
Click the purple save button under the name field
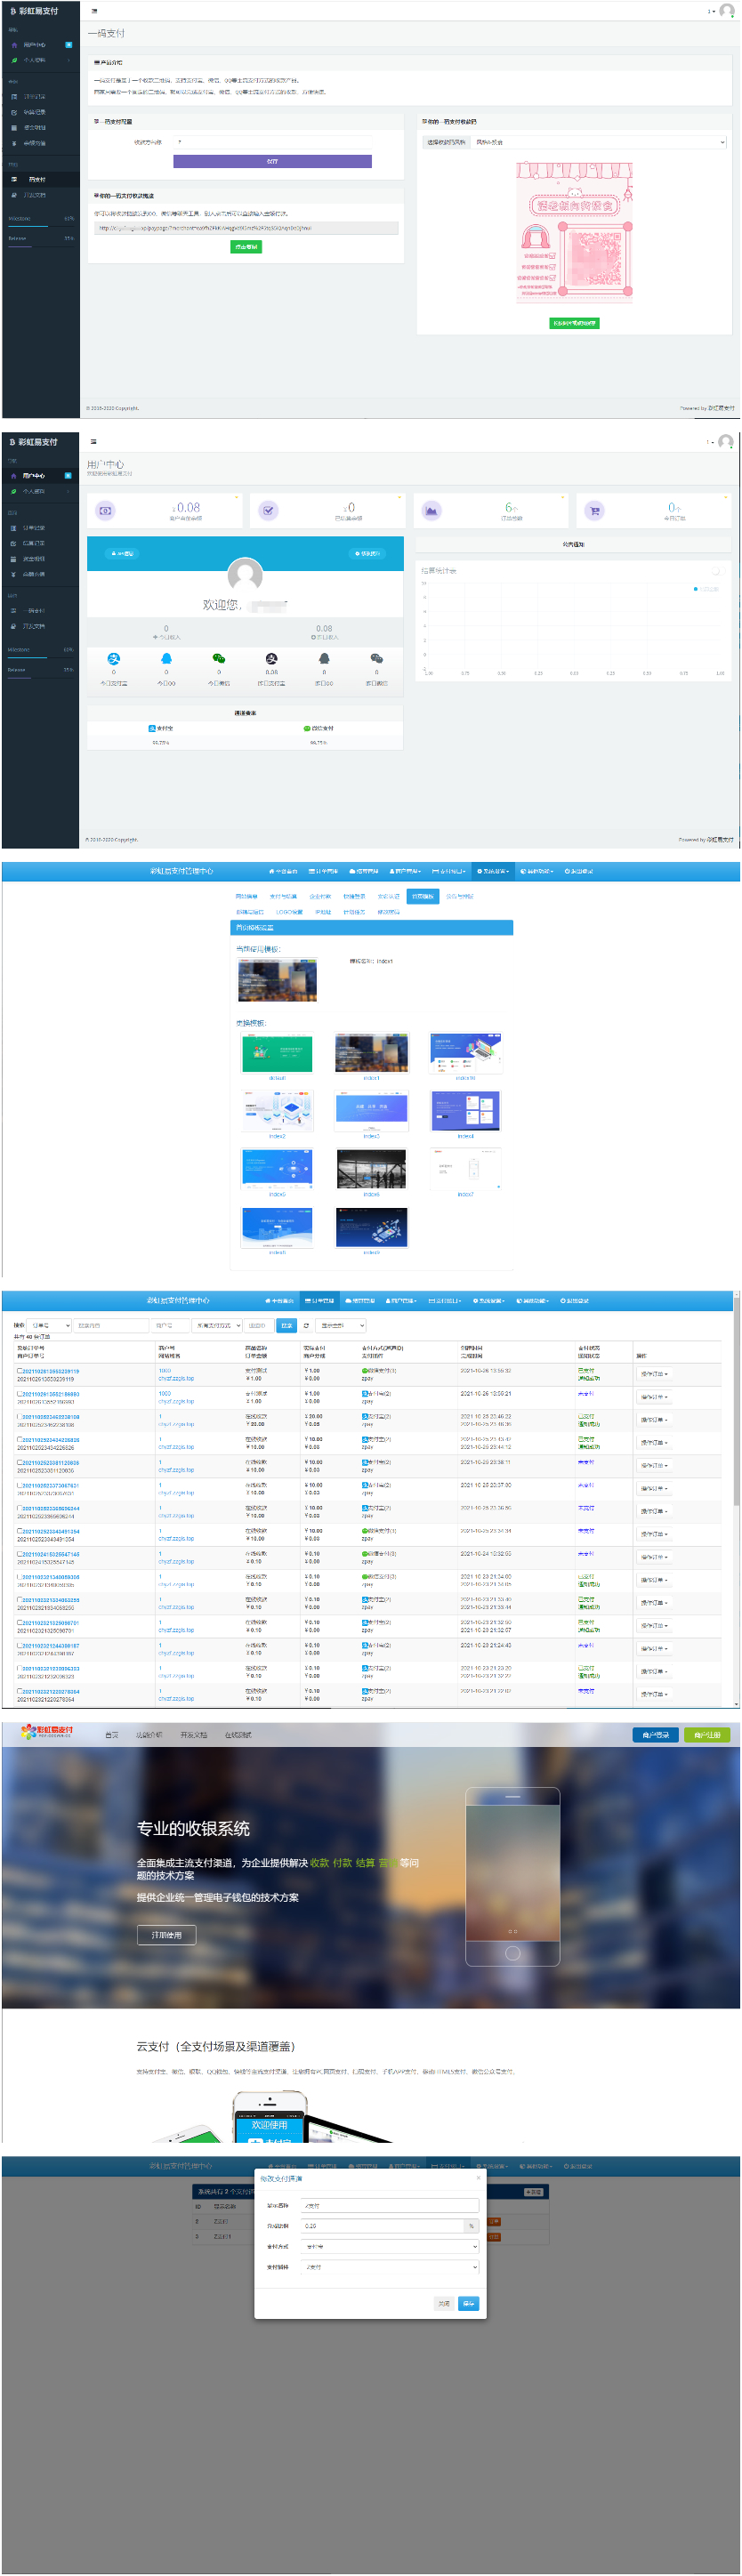(272, 161)
